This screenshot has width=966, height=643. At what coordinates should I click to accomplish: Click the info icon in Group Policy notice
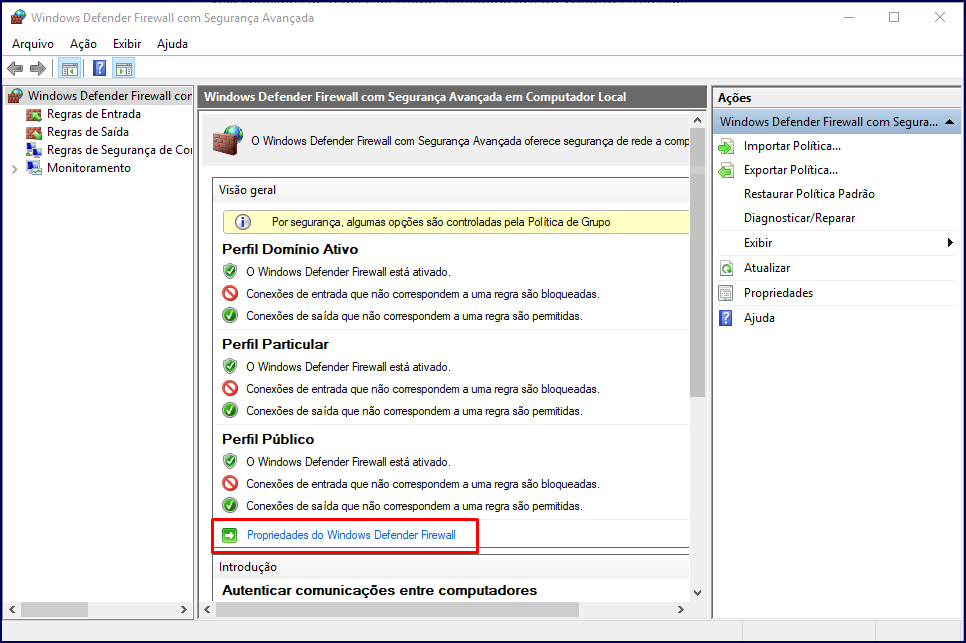tap(243, 222)
